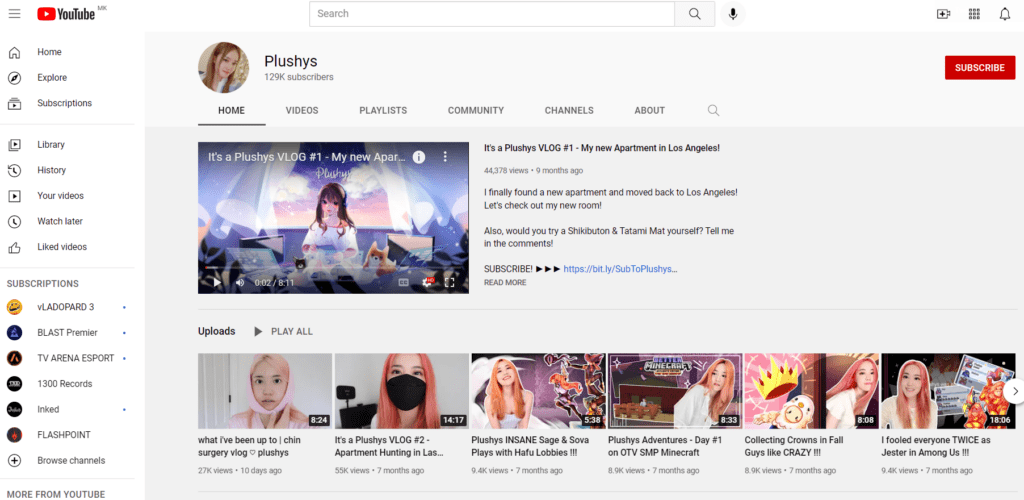Viewport: 1024px width, 500px height.
Task: Click '129K subscribers' text
Action: pos(298,77)
